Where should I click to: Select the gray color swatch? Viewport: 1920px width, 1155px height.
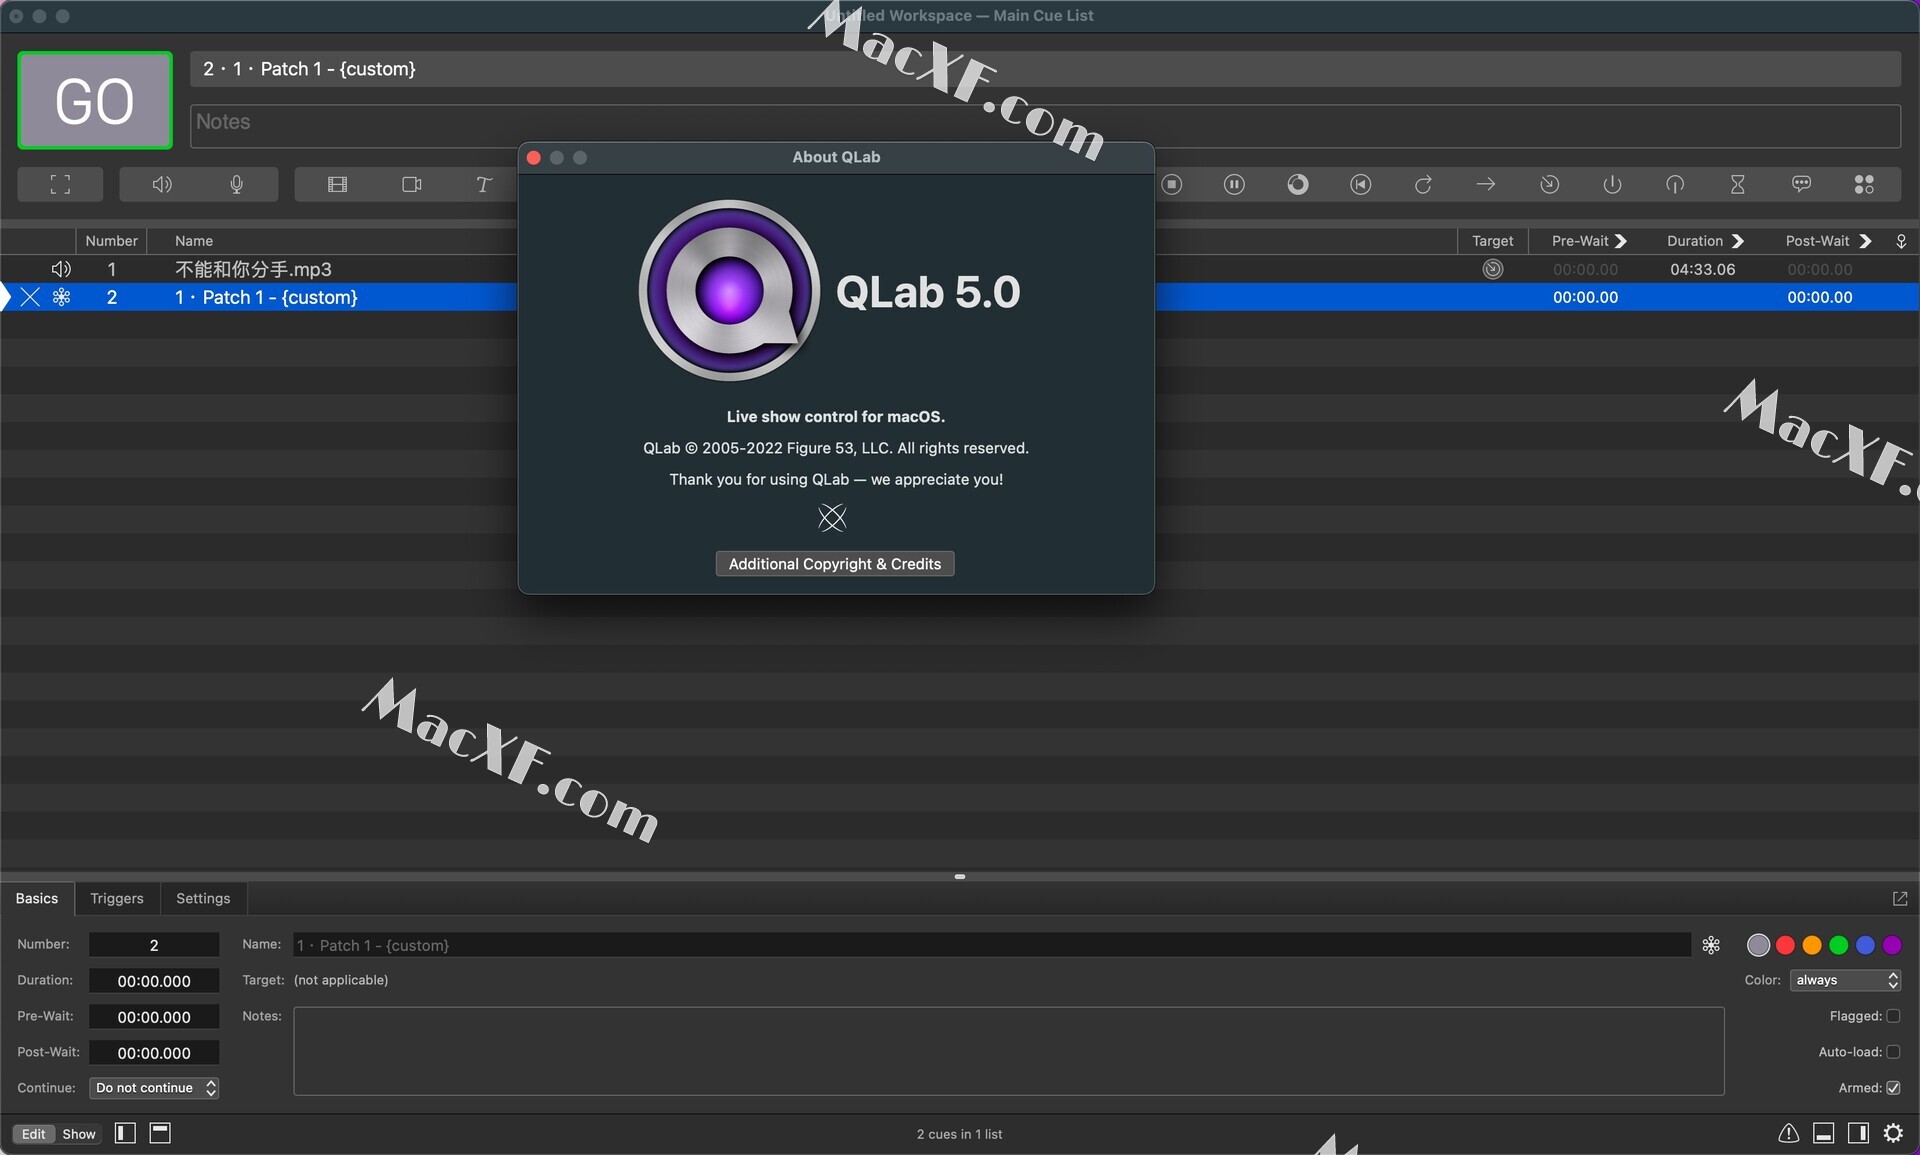pos(1758,945)
